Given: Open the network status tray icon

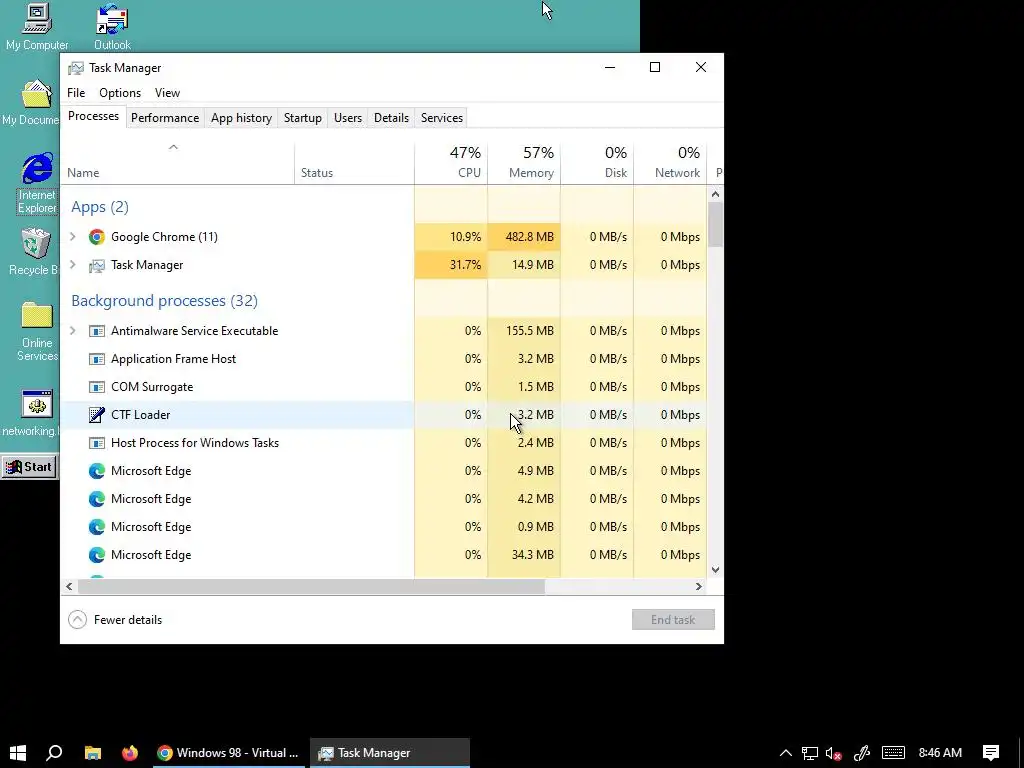Looking at the screenshot, I should 810,753.
